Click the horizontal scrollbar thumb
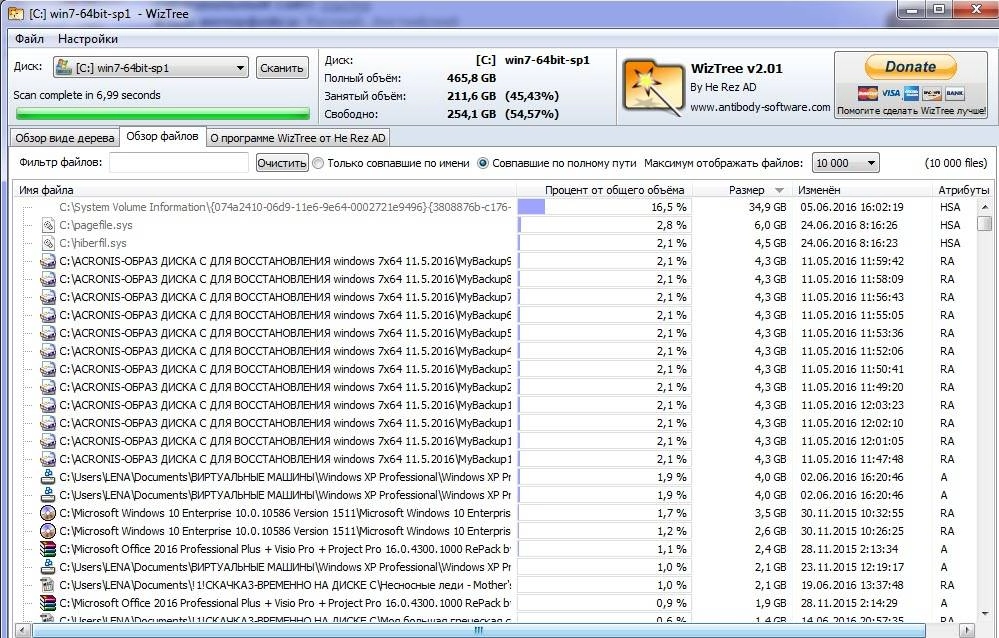999x638 pixels. [478, 630]
